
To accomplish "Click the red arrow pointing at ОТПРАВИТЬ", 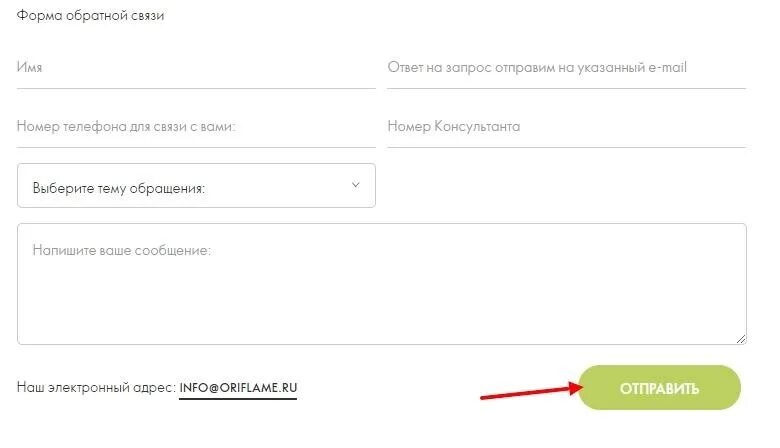I will tap(531, 390).
